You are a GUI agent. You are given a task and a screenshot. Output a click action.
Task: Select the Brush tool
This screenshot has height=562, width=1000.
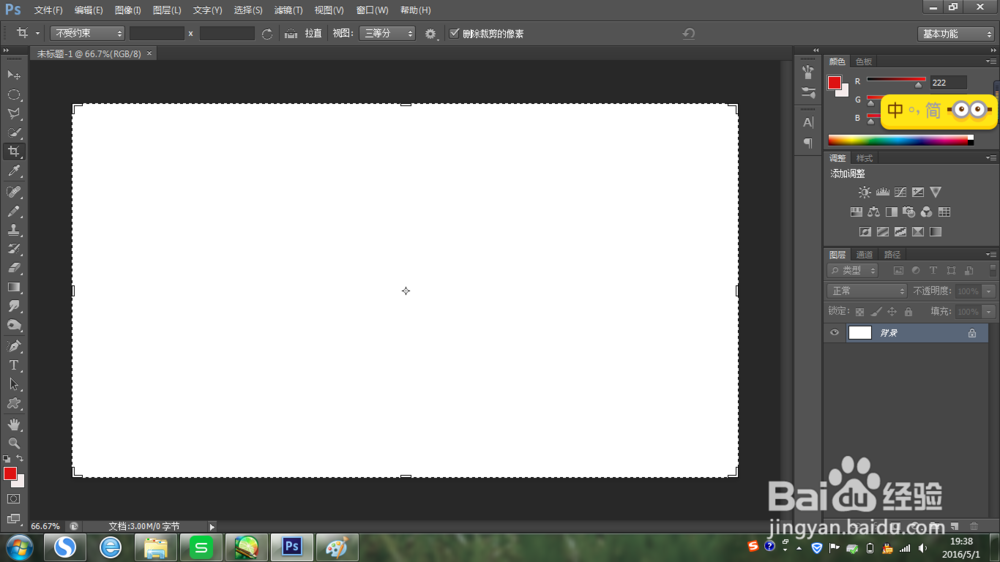(13, 211)
